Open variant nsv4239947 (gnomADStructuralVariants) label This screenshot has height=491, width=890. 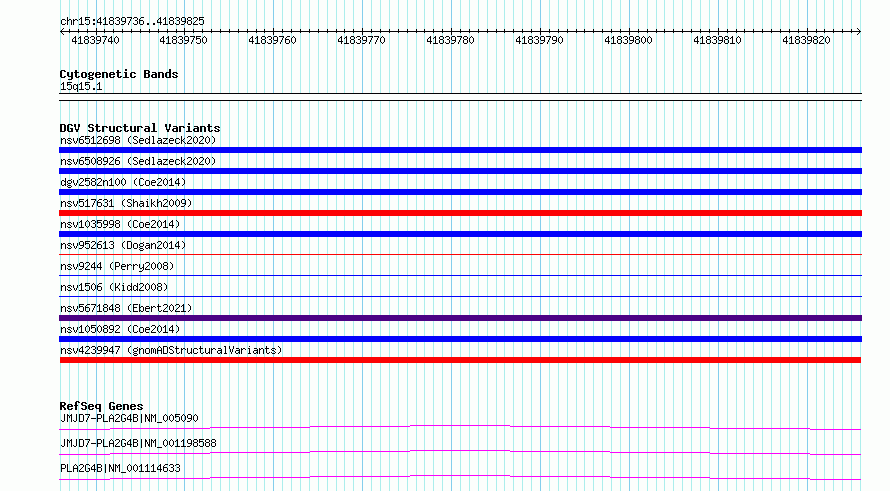[x=171, y=350]
